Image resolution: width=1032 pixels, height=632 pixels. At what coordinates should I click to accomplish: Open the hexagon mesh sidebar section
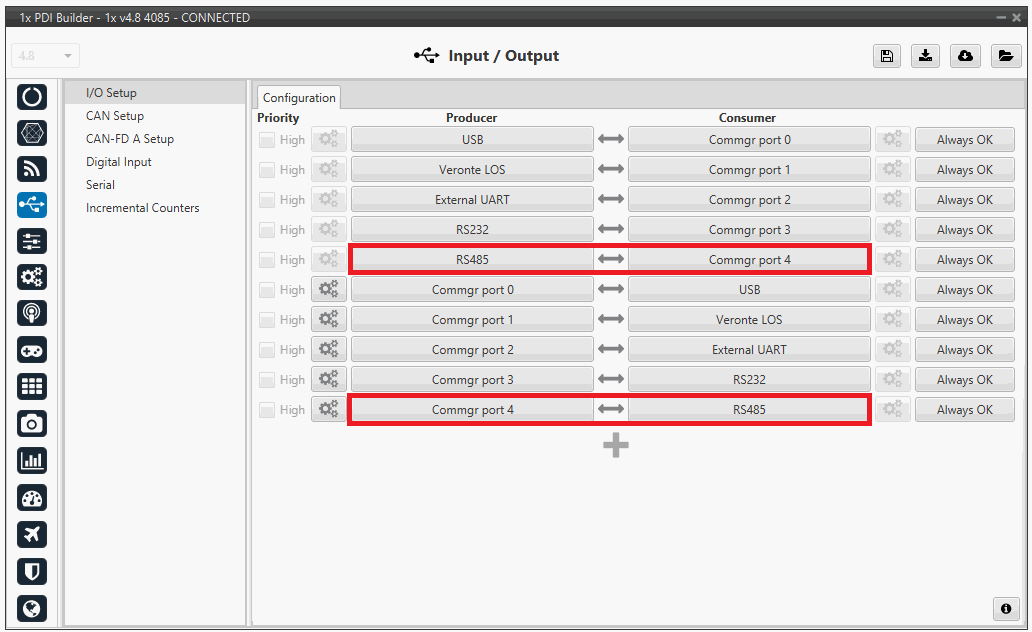point(32,133)
